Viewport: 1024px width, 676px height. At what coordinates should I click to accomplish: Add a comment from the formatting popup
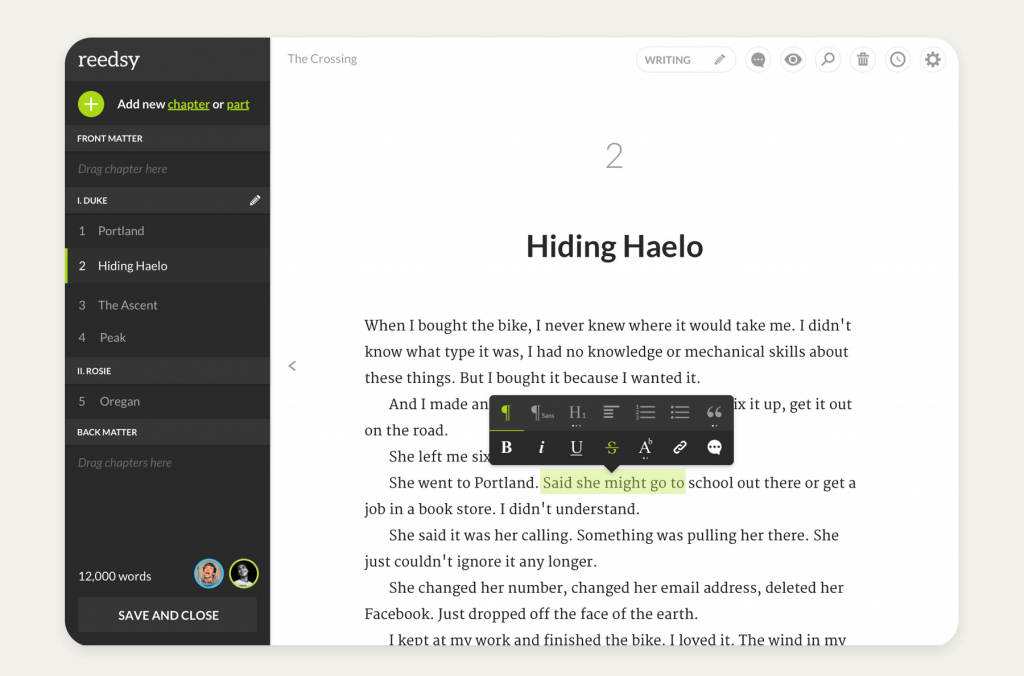pyautogui.click(x=714, y=448)
